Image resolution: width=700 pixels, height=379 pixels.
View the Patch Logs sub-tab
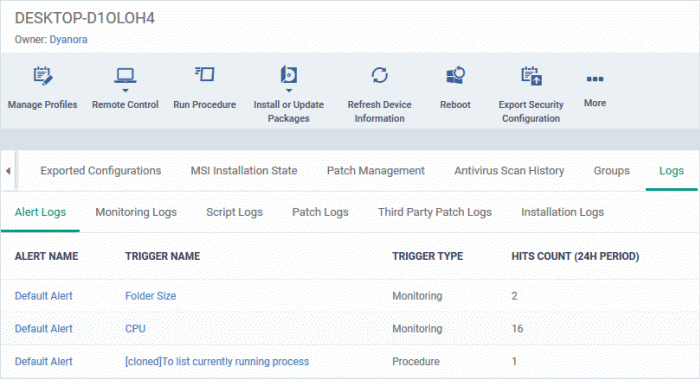[320, 212]
